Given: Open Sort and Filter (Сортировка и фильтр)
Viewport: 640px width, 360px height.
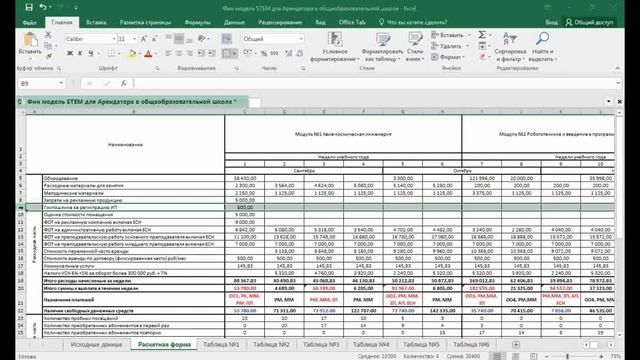Looking at the screenshot, I should pyautogui.click(x=510, y=47).
